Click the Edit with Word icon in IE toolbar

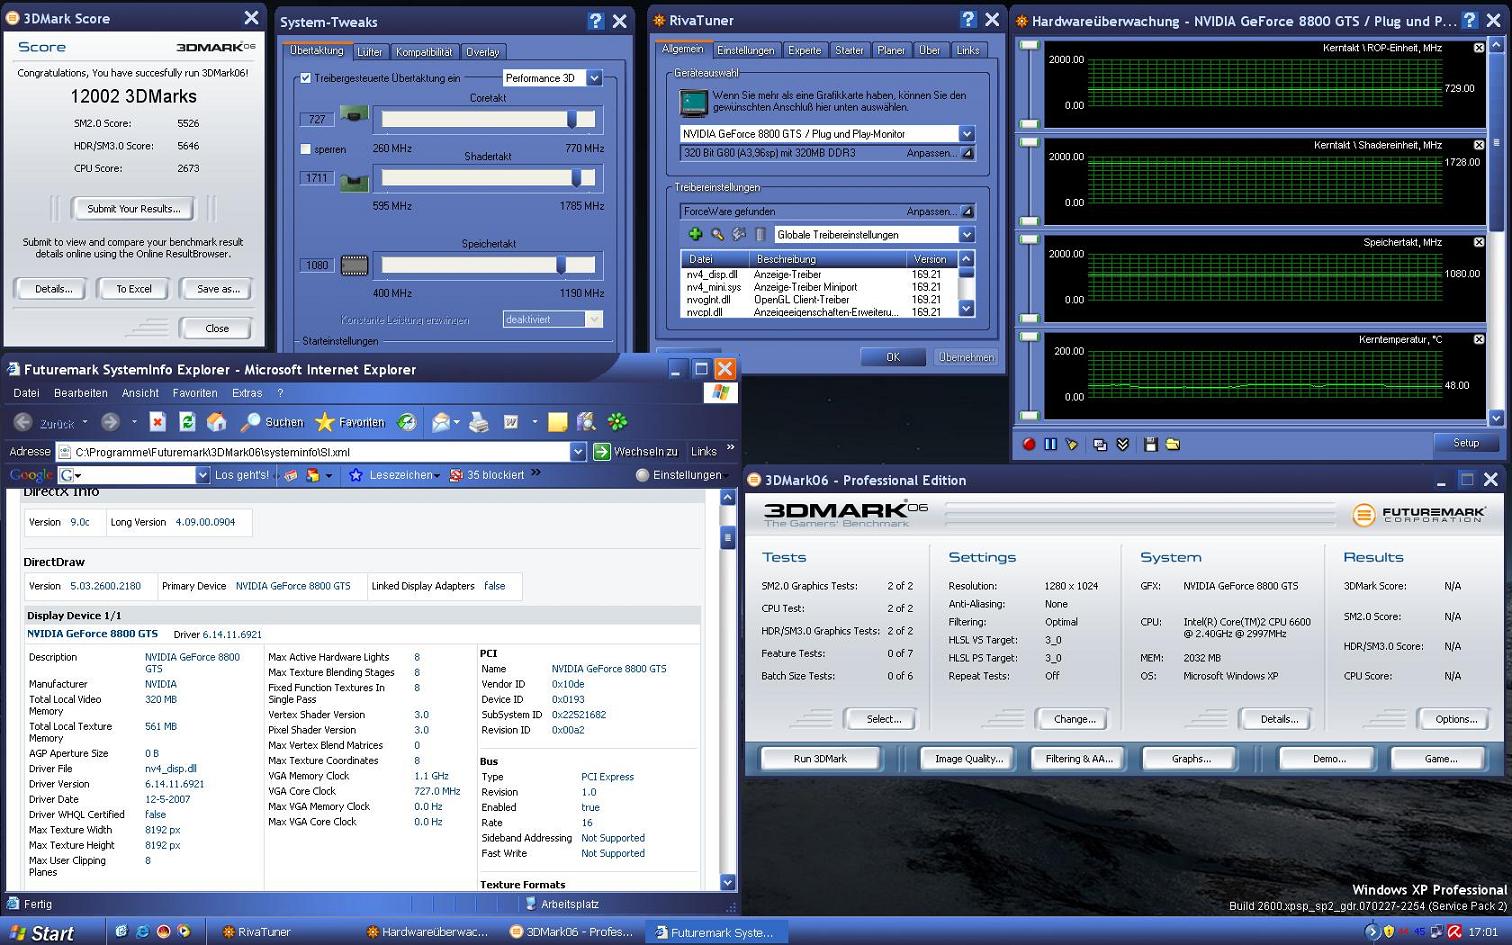coord(511,422)
